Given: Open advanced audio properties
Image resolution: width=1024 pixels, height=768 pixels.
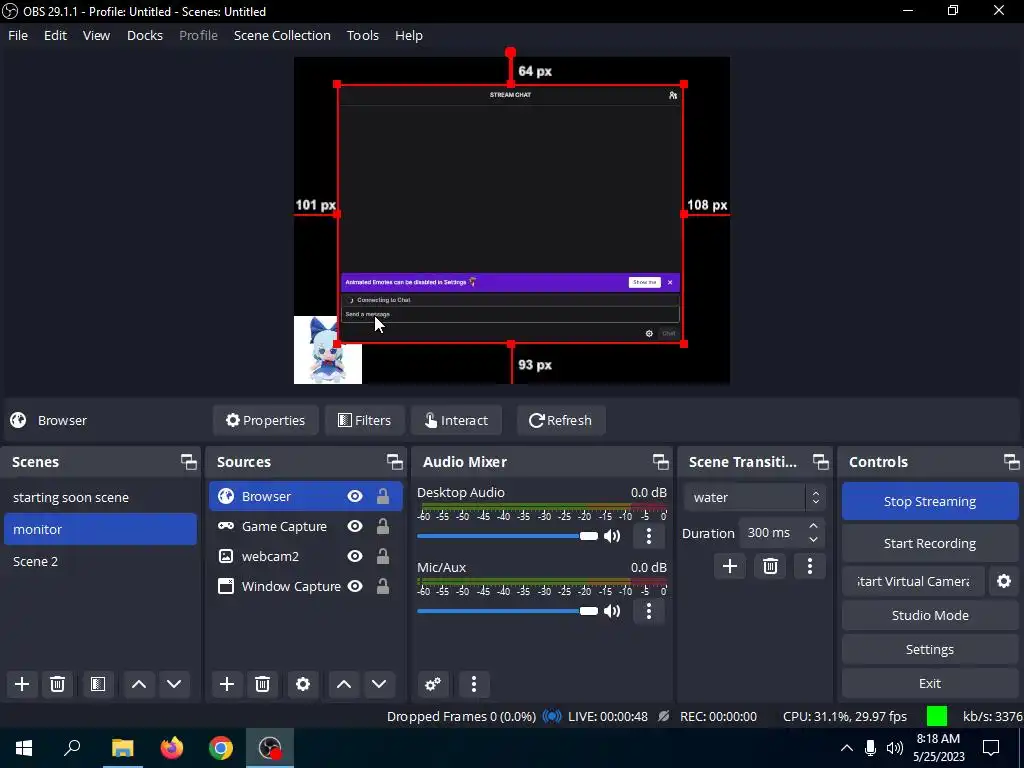Looking at the screenshot, I should point(432,684).
